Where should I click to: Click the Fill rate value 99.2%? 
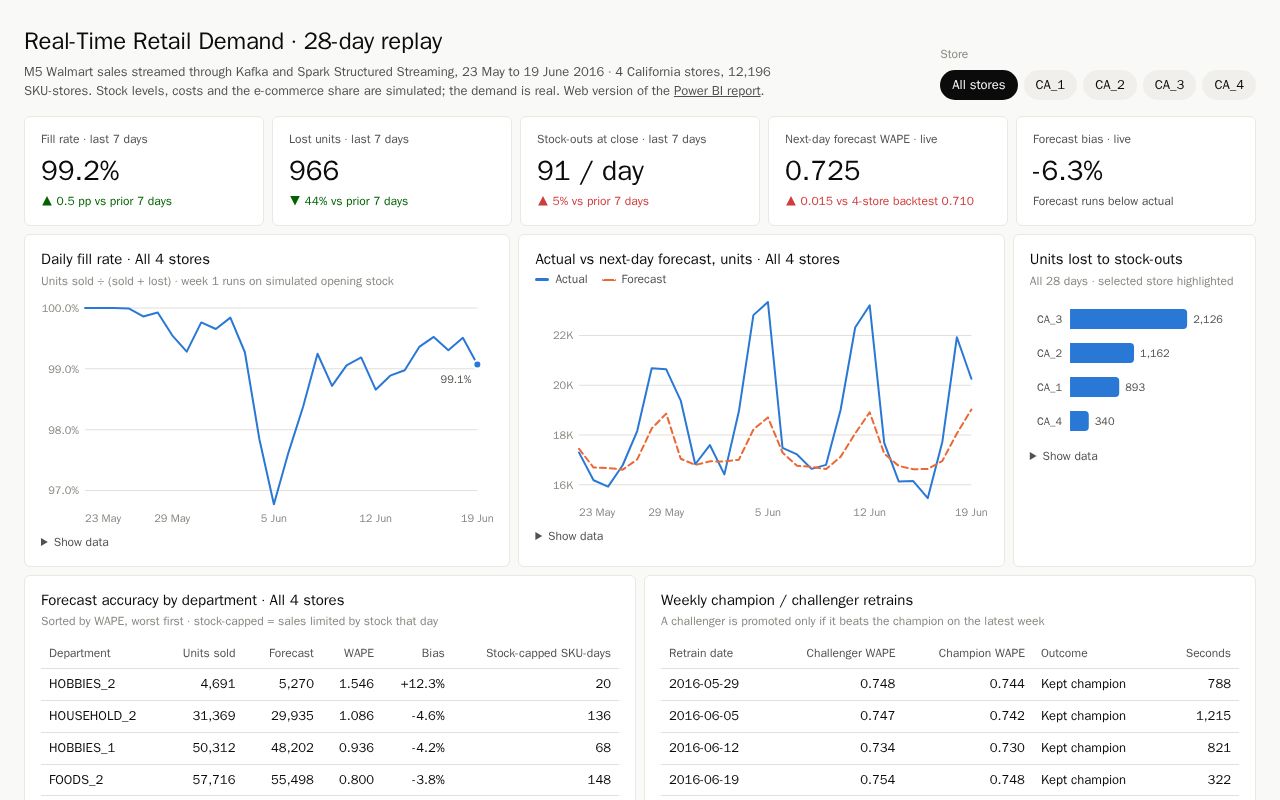80,171
